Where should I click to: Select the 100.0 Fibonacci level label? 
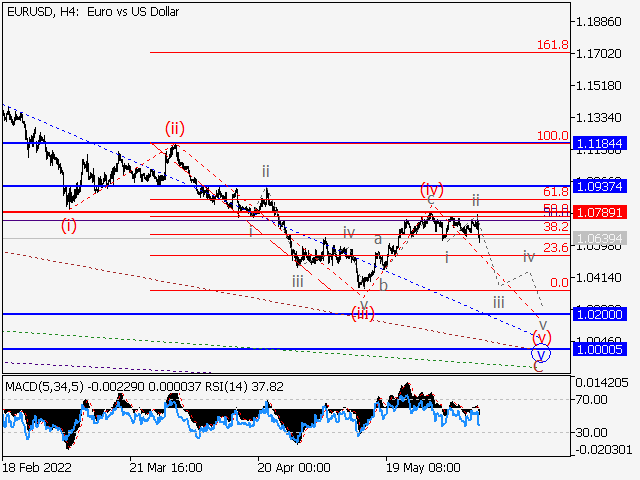click(x=553, y=135)
